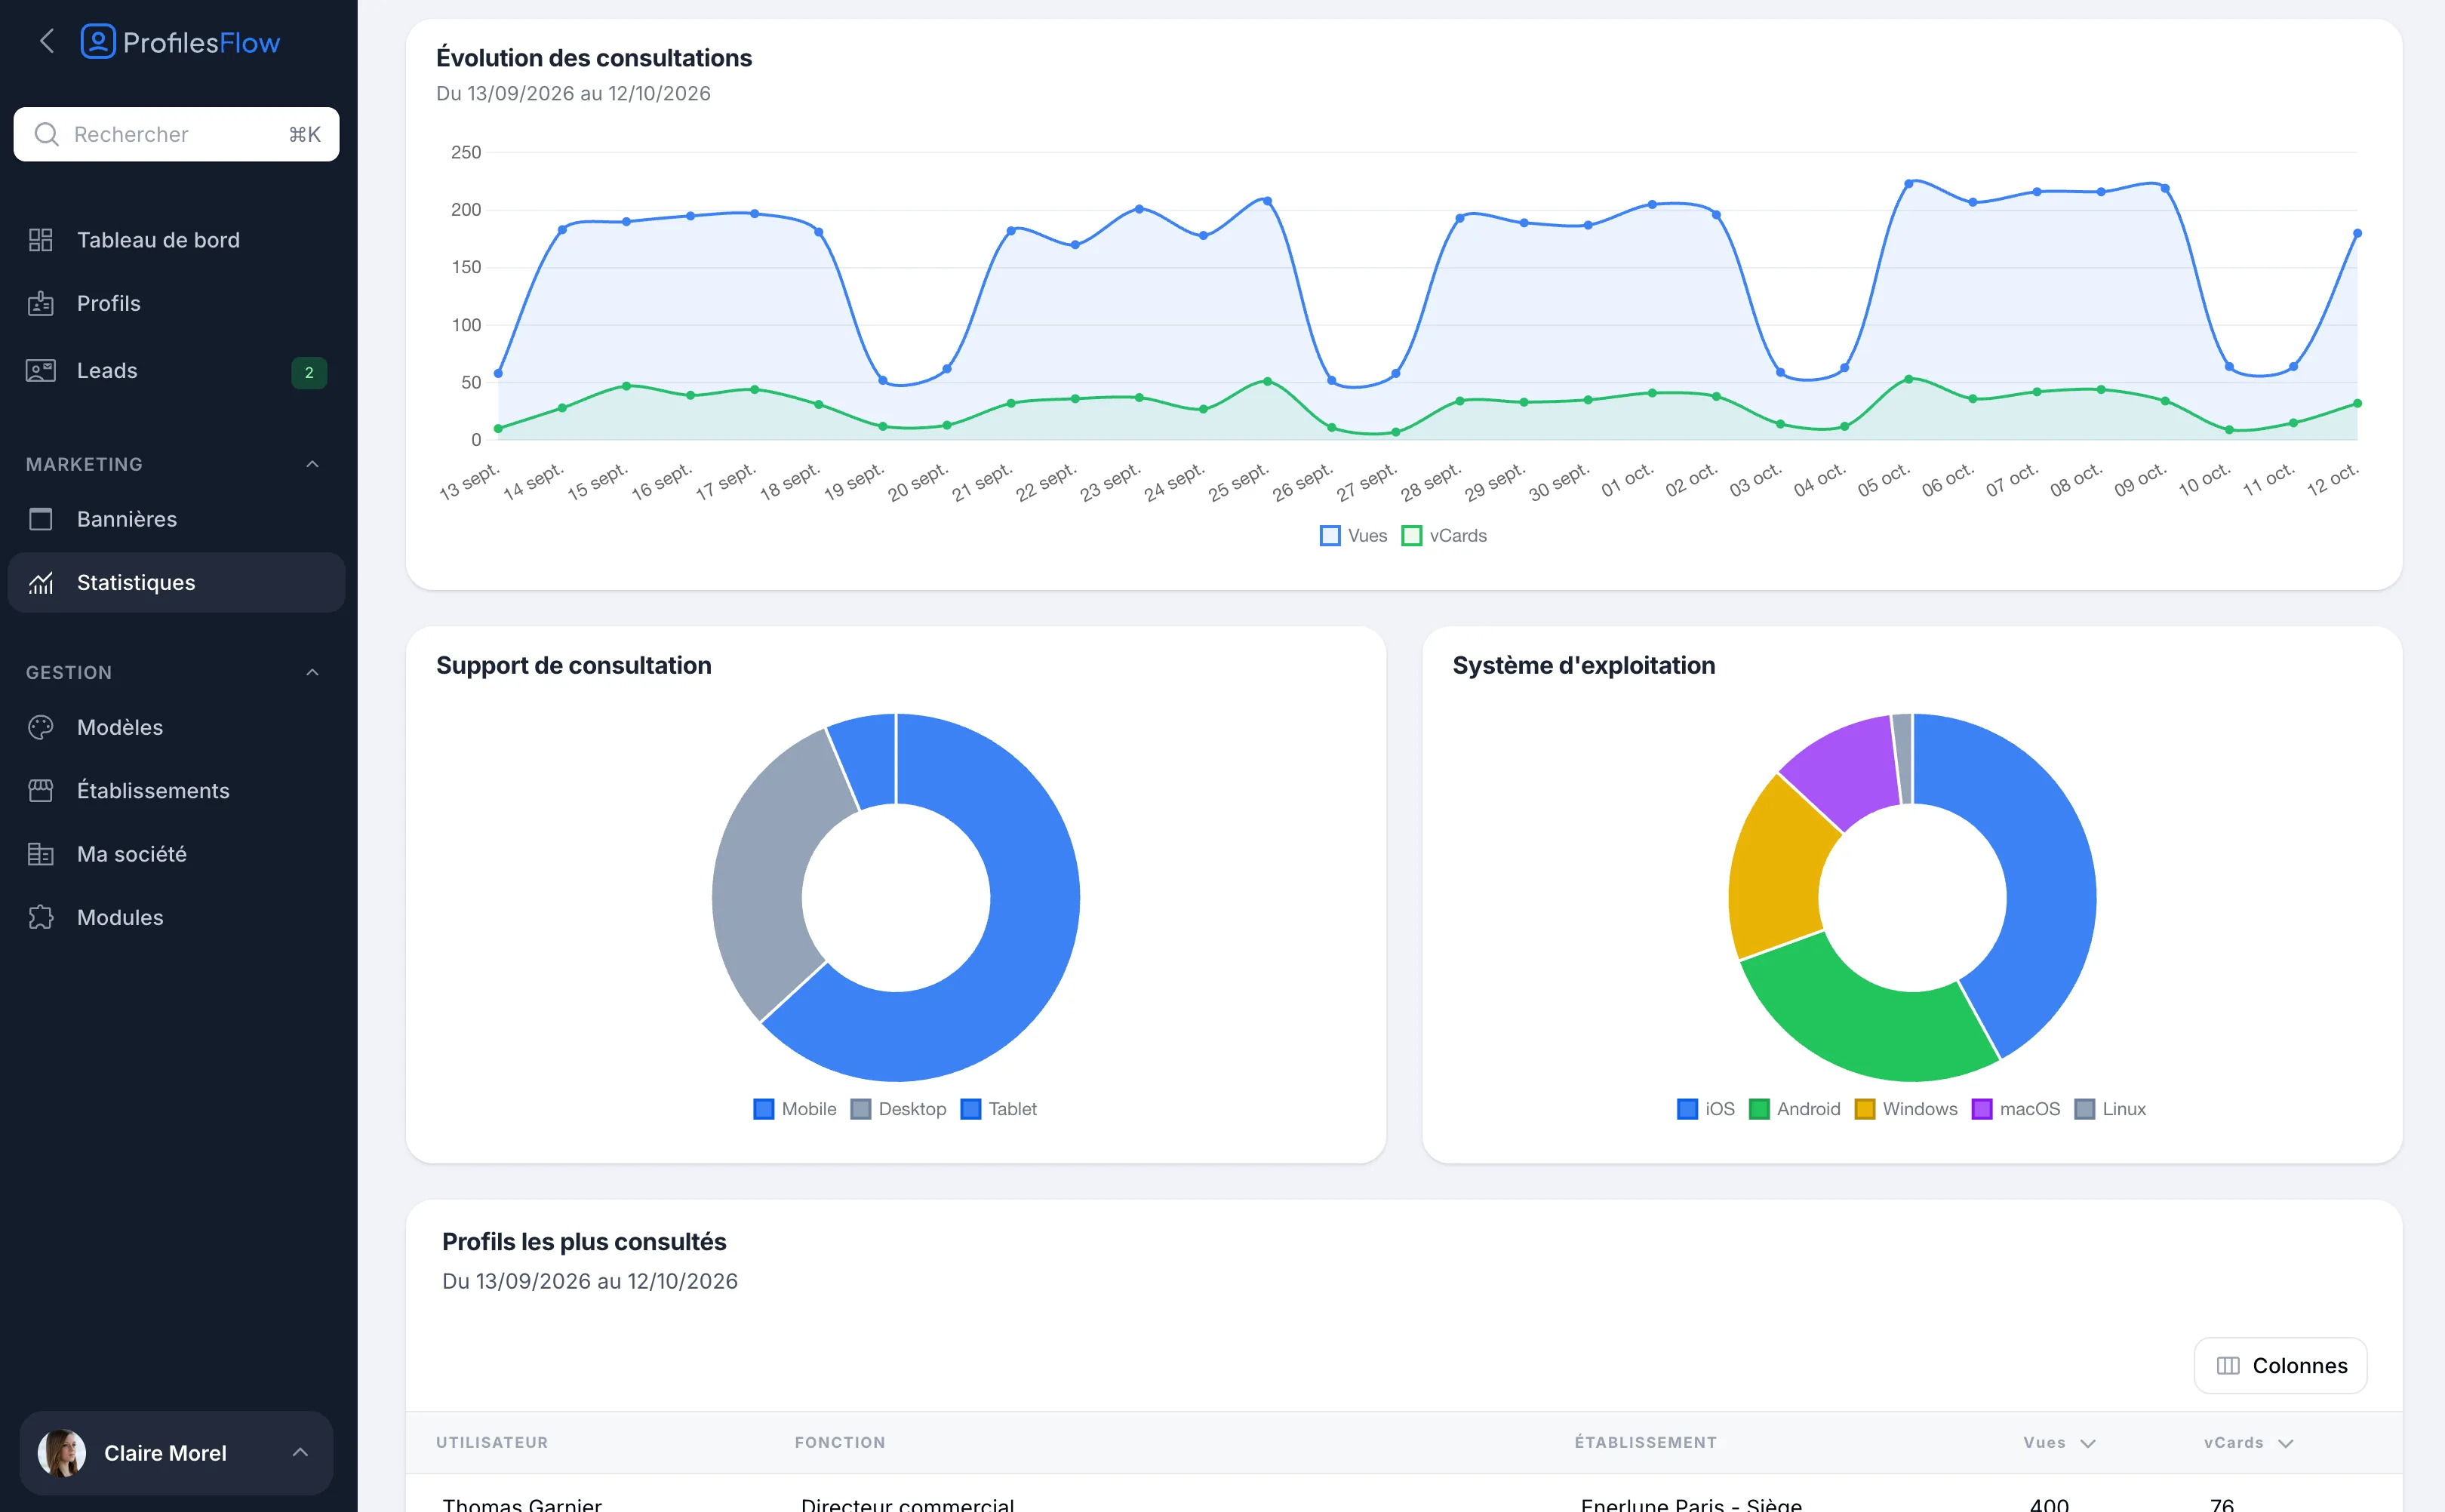Click the ProfilesFlow logo
The image size is (2445, 1512).
tap(180, 42)
